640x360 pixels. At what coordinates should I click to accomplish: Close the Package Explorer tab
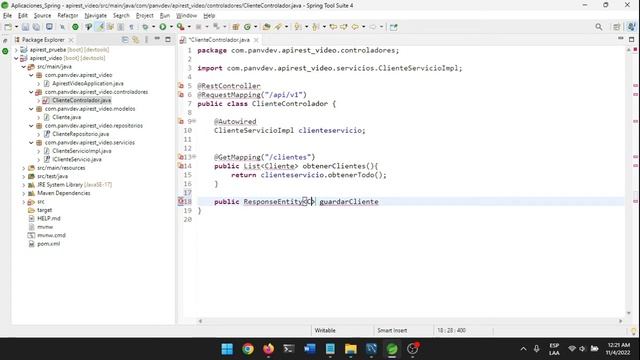[71, 40]
